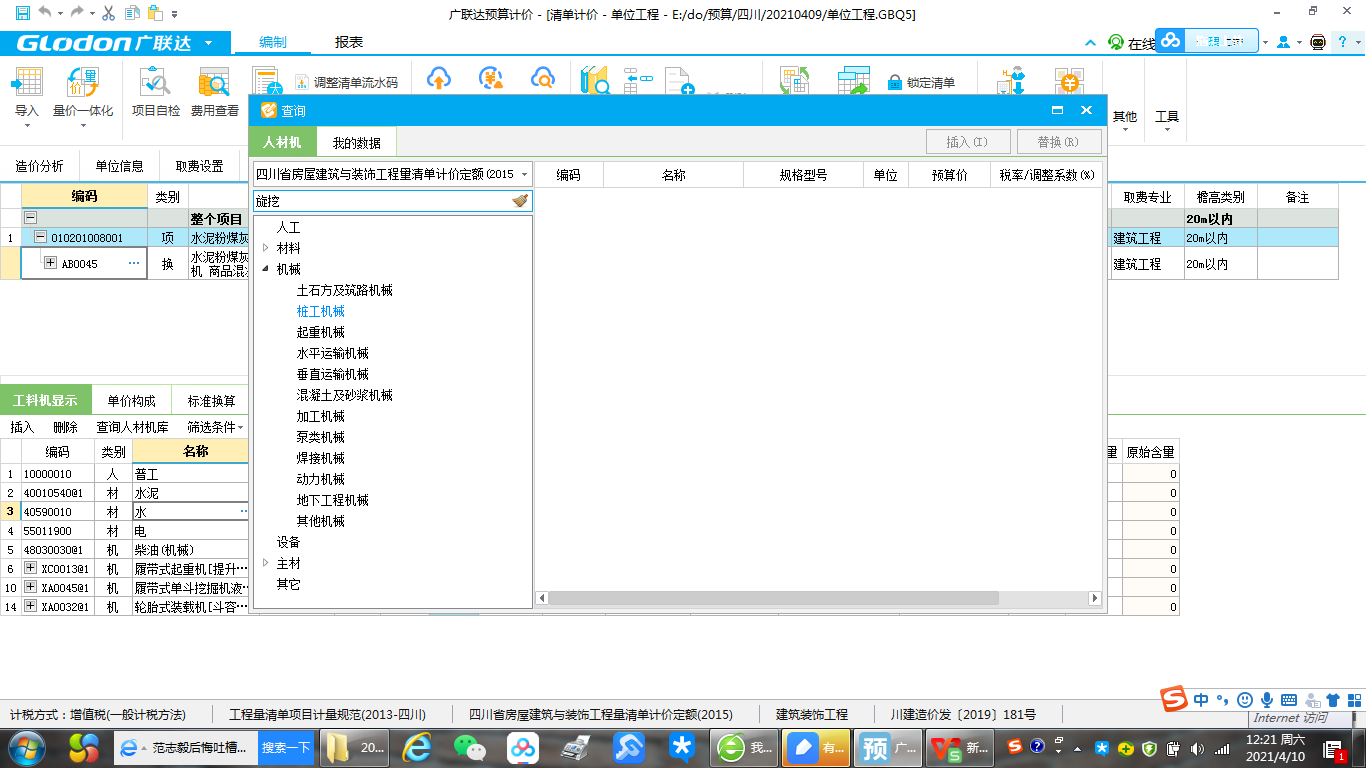Screen dimensions: 1366x768
Task: Click the document add icon in ribbon
Action: [x=680, y=81]
